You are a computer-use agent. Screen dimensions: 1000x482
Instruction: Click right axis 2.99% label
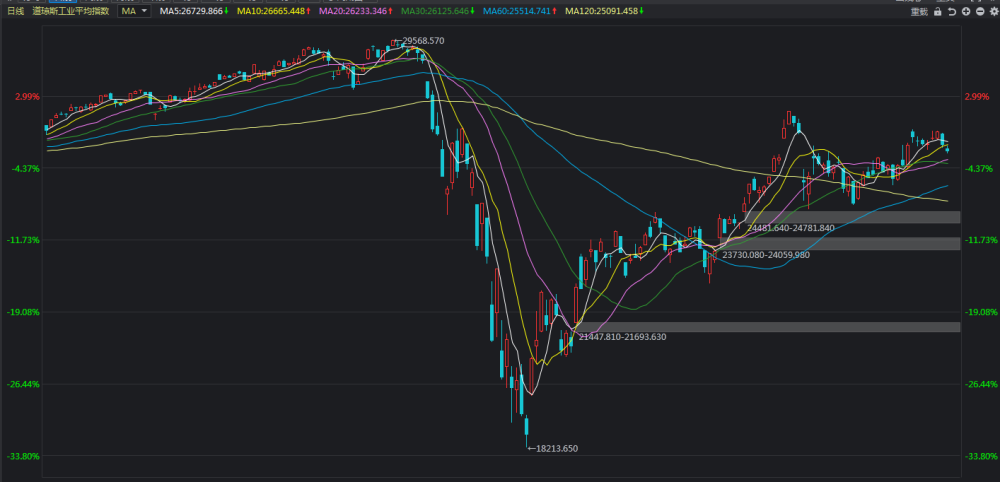pyautogui.click(x=976, y=96)
